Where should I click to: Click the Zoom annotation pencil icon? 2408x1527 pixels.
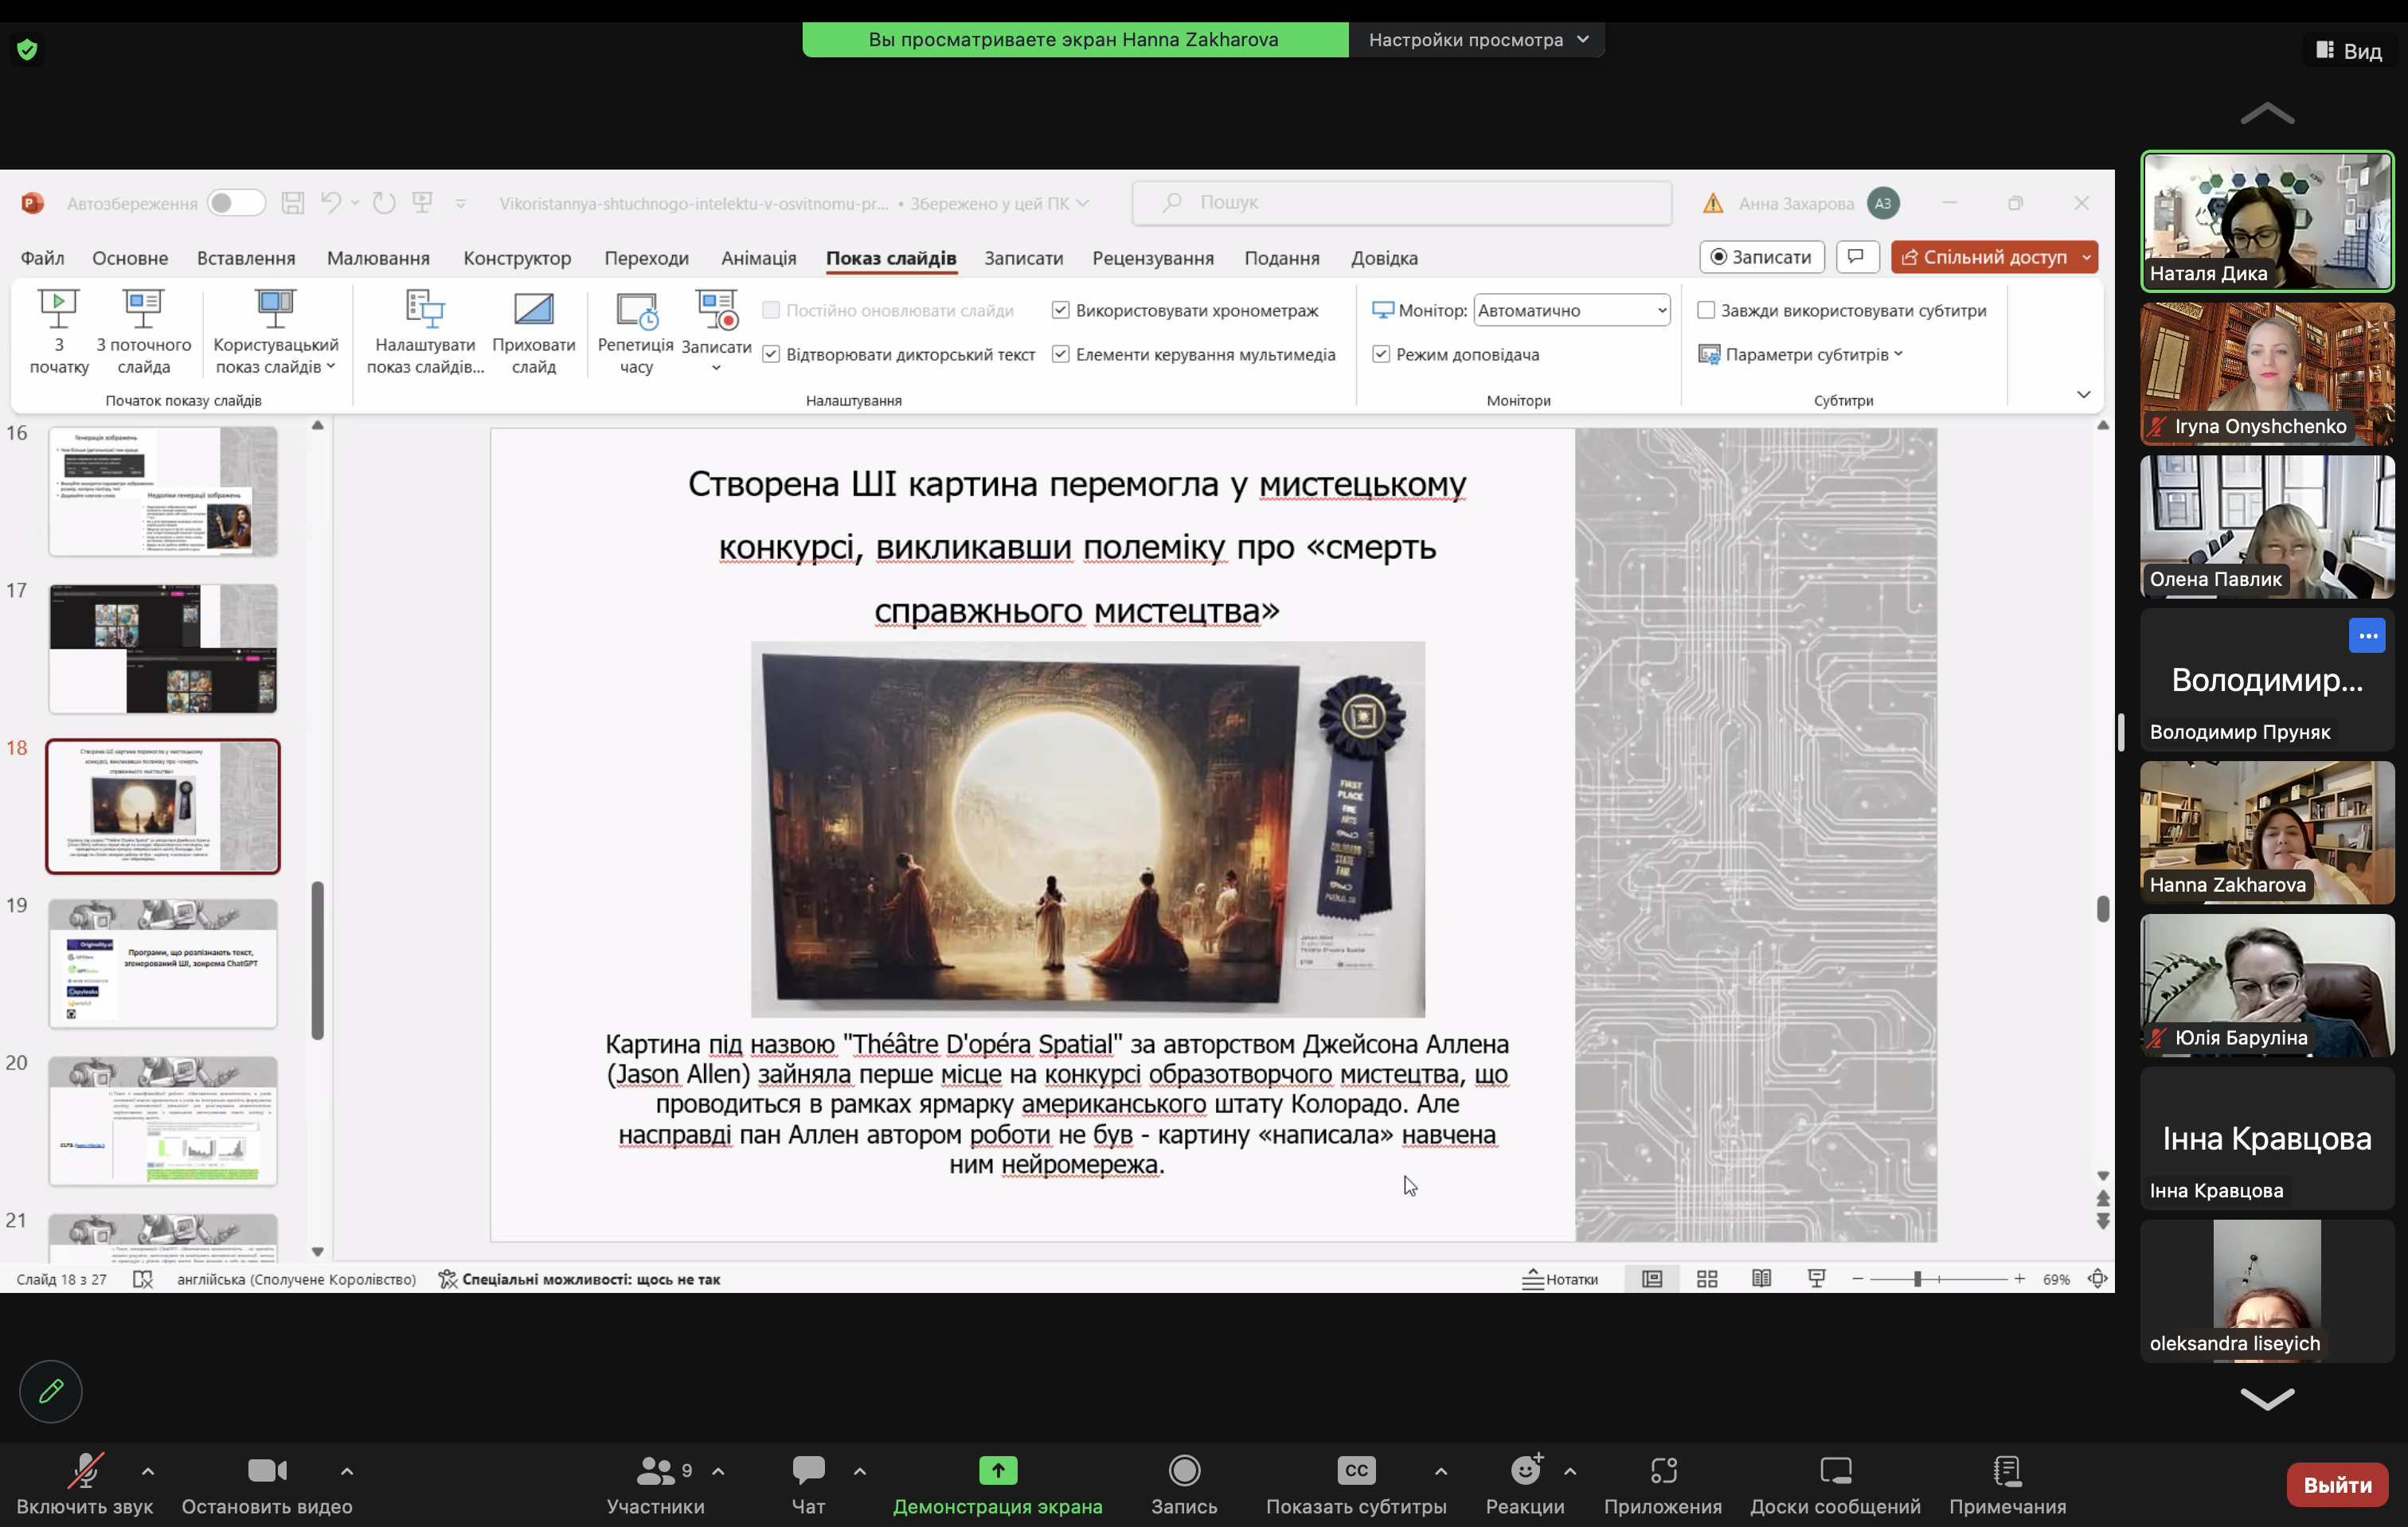point(50,1390)
